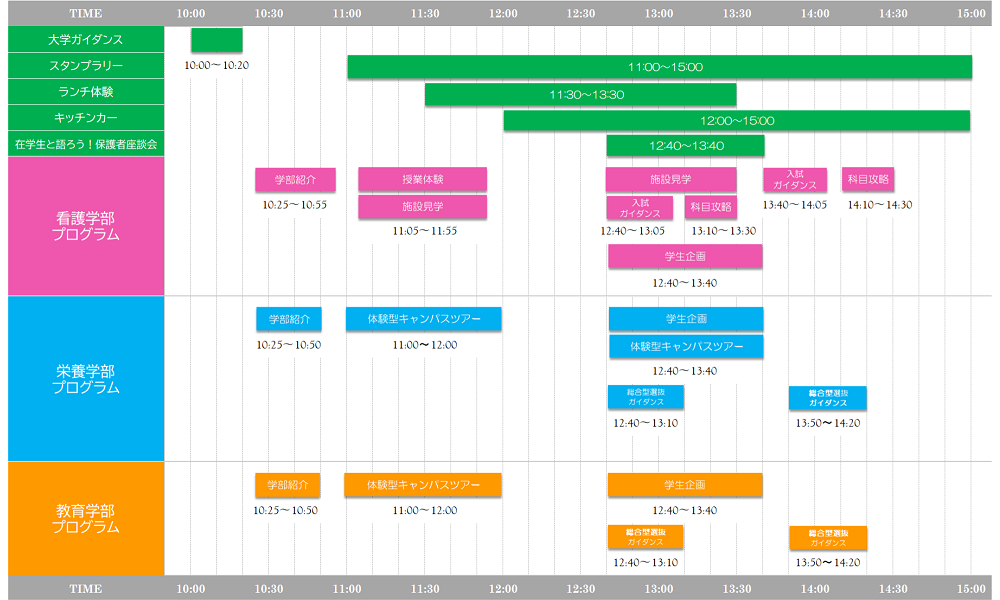Image resolution: width=1000 pixels, height=600 pixels.
Task: Click the pink 入試ガイダンス block above 13:40～14:05
Action: pyautogui.click(x=795, y=180)
